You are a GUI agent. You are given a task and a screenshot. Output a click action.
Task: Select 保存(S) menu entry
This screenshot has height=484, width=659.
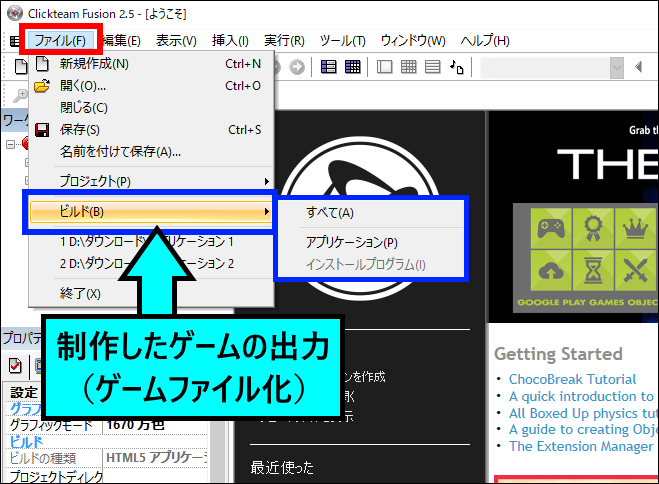[x=152, y=130]
